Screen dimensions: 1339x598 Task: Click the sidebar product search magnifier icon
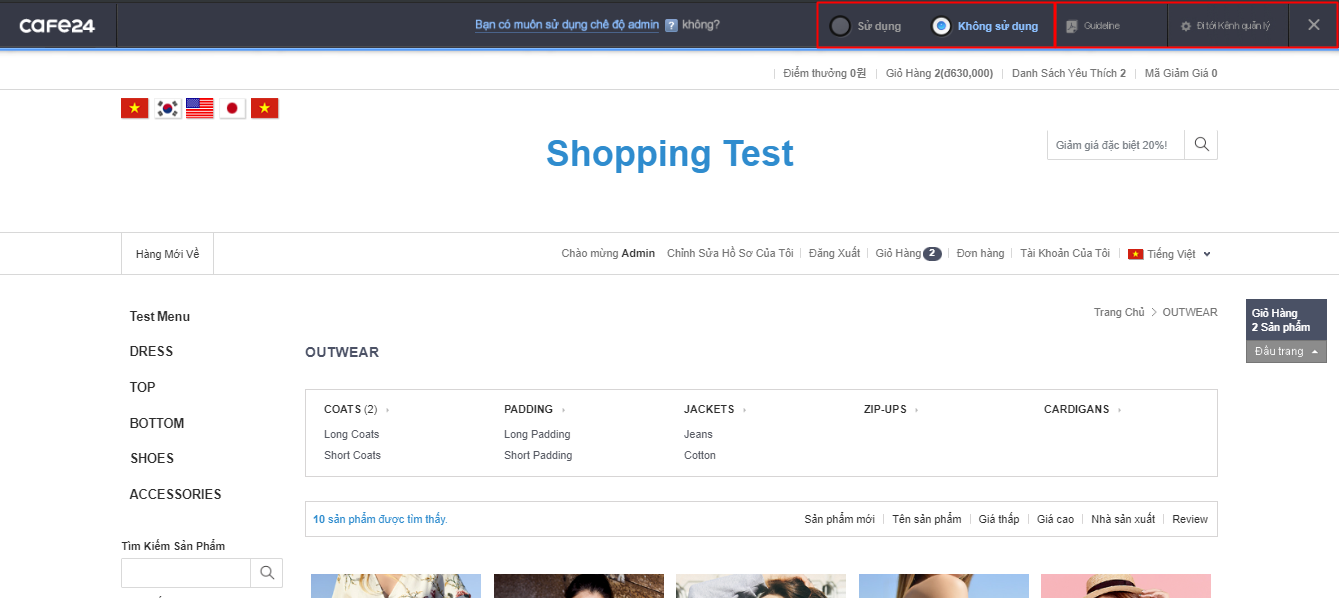(x=267, y=573)
